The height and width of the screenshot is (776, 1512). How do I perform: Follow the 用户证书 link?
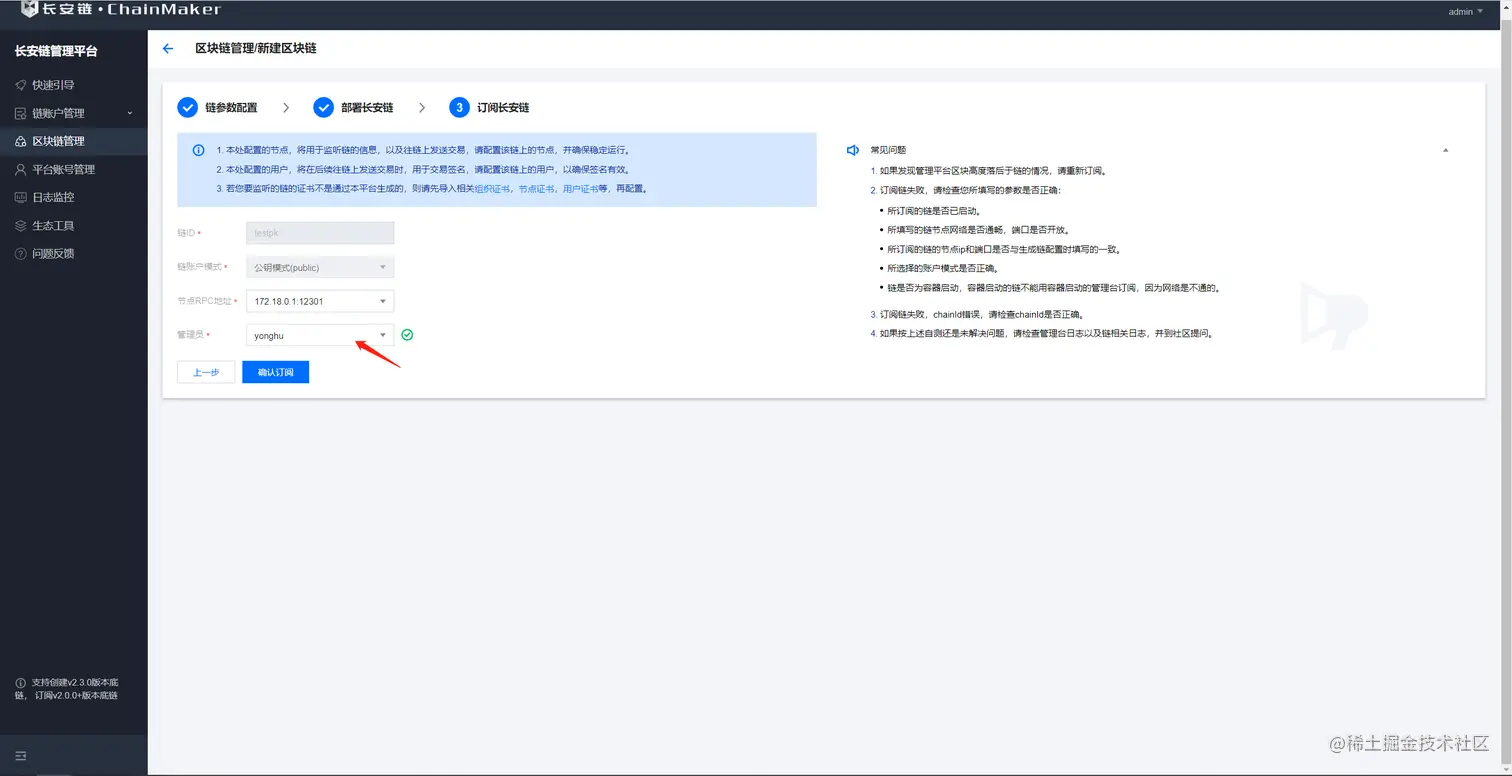coord(581,188)
